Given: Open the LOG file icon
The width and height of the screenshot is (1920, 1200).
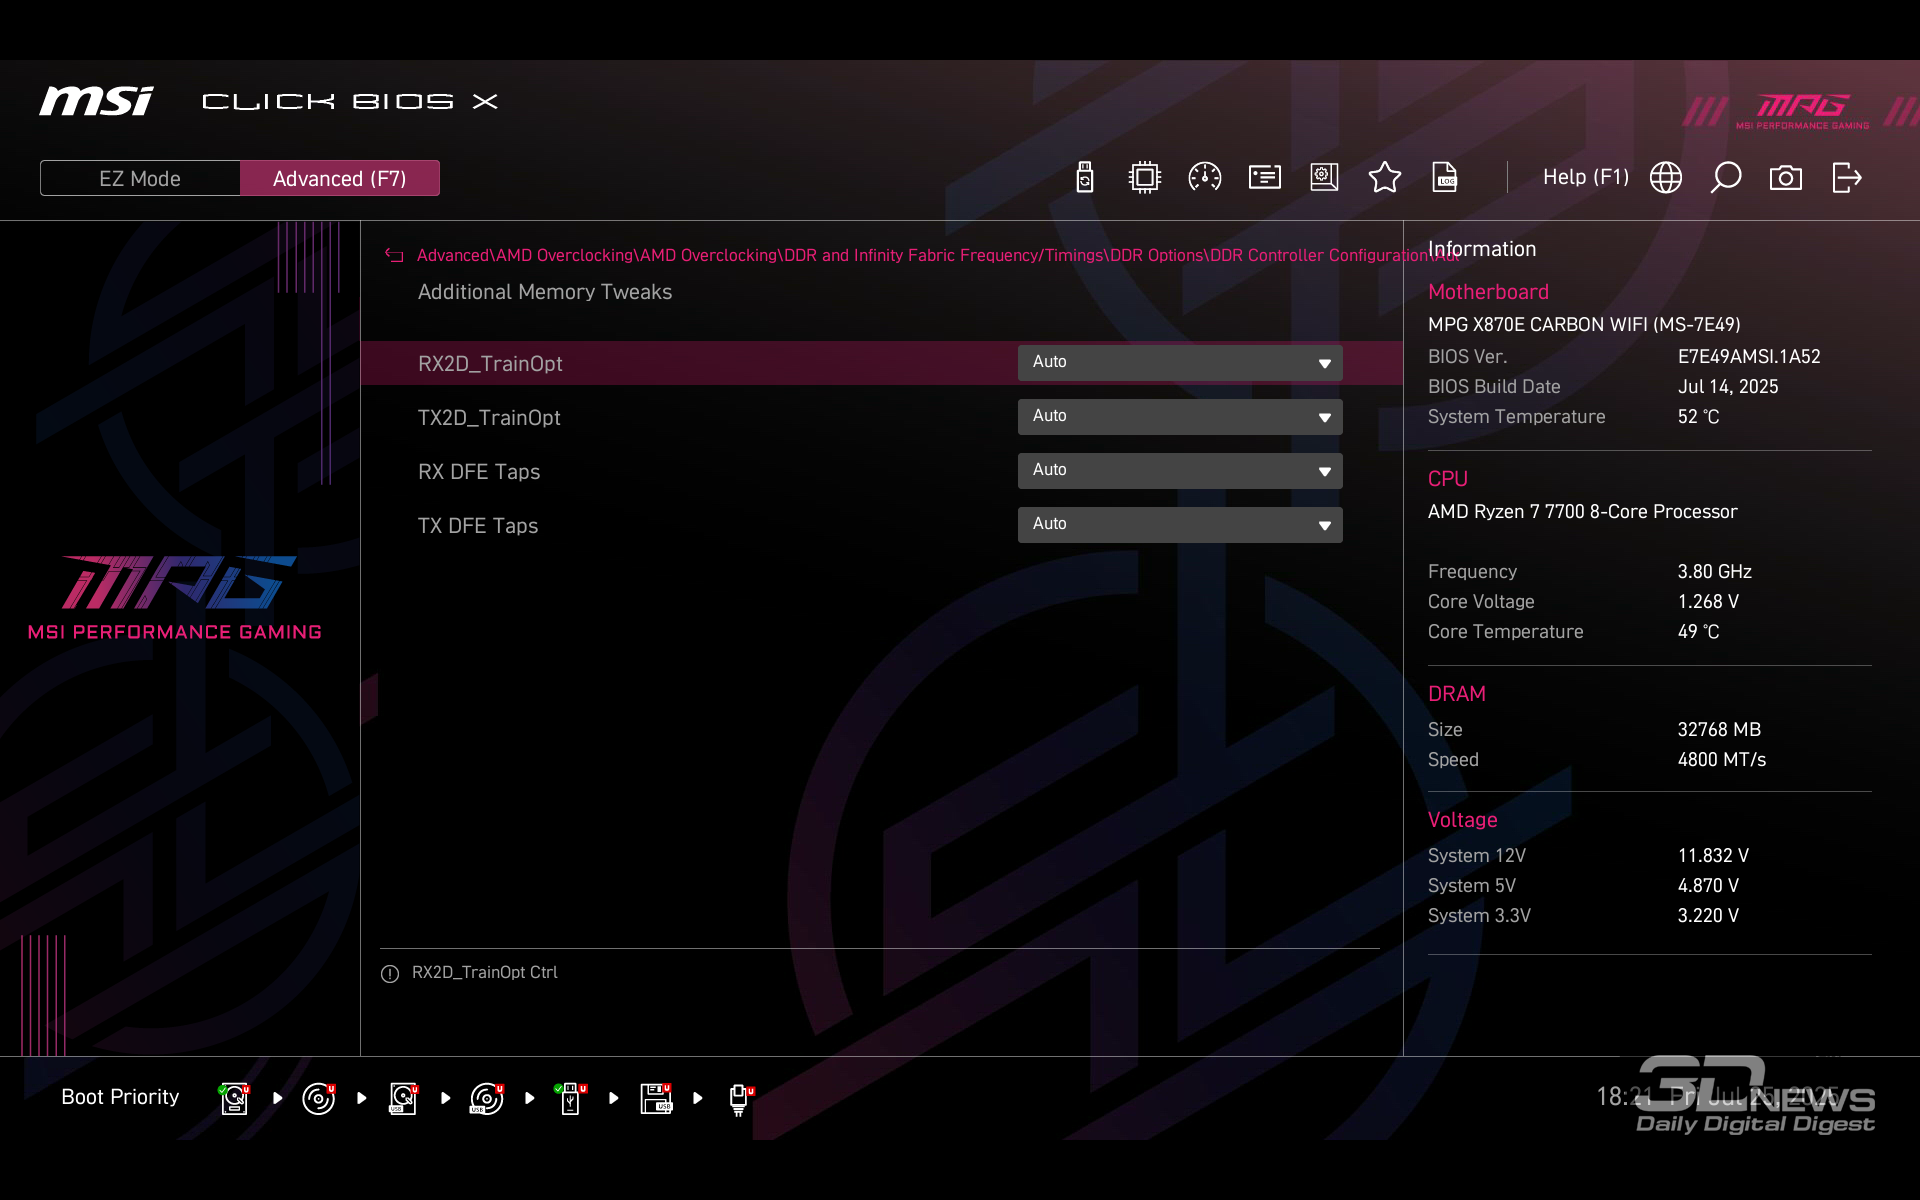Looking at the screenshot, I should click(1445, 178).
